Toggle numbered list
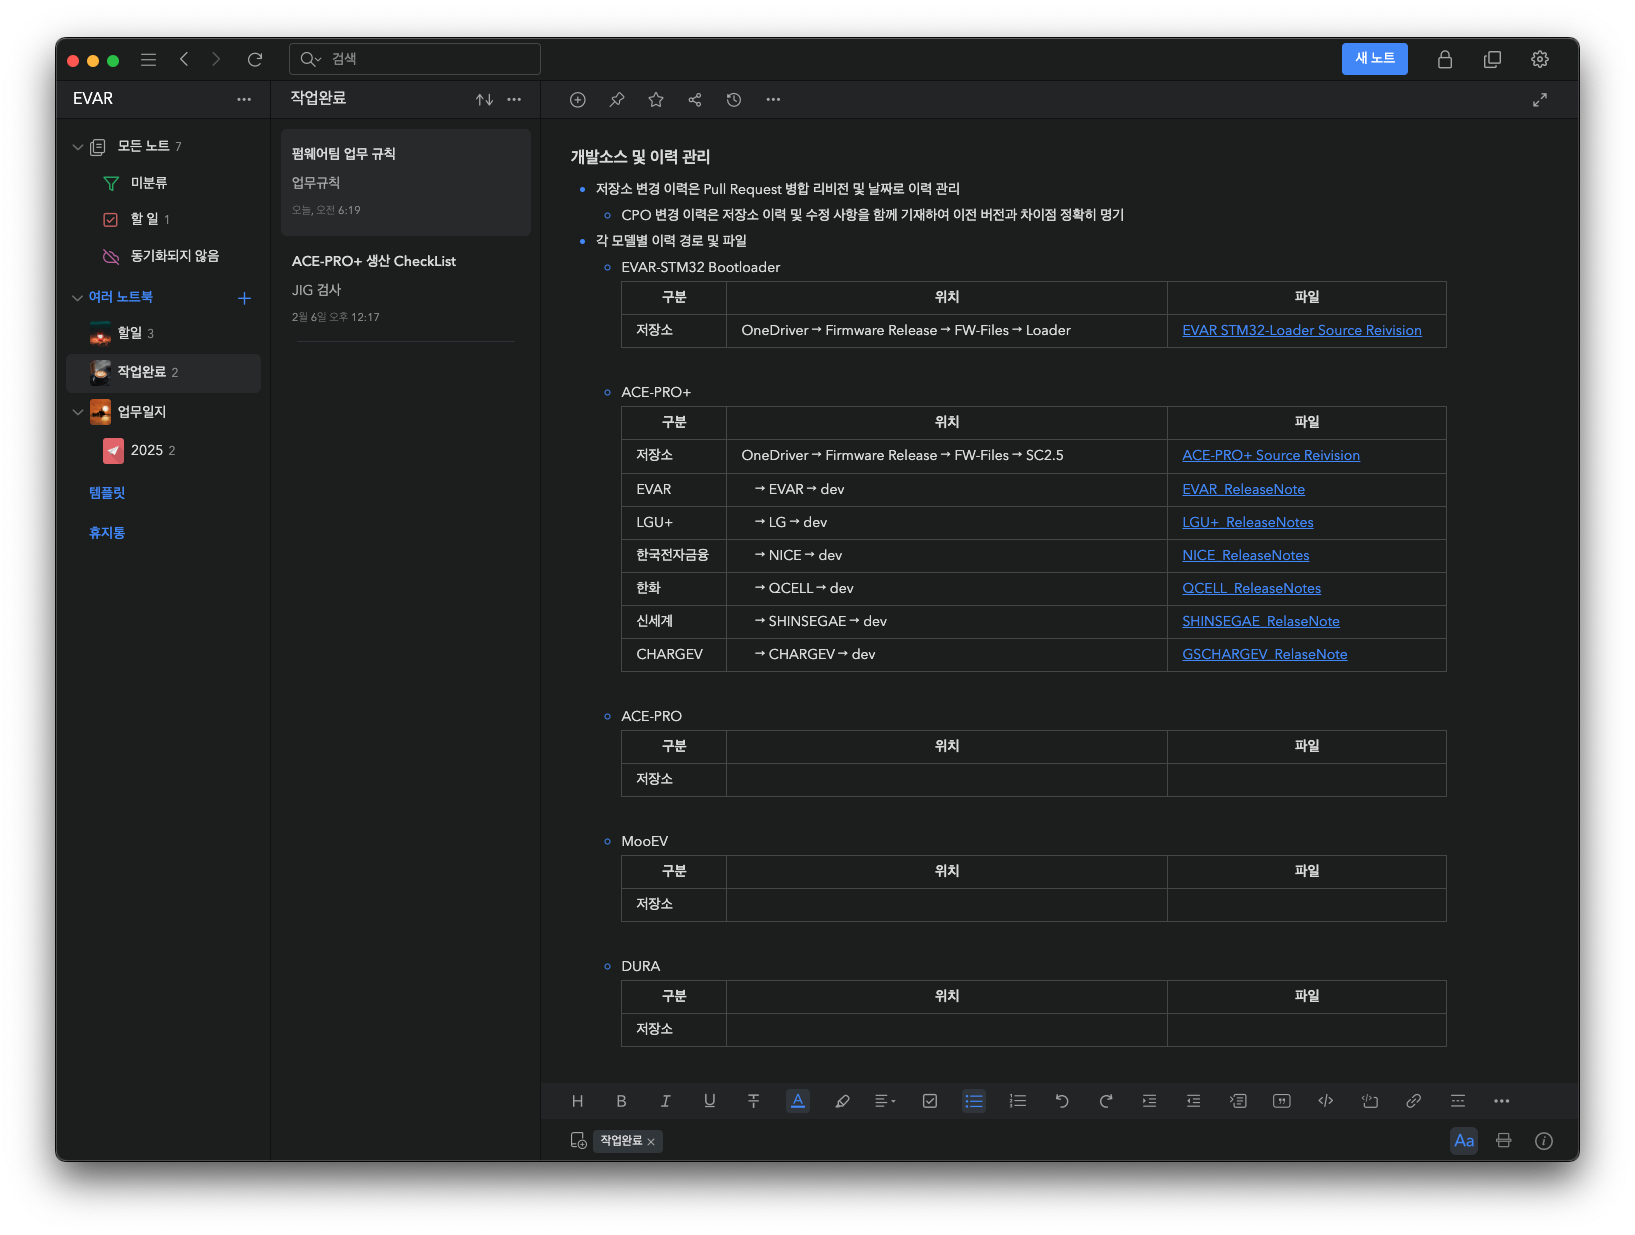 pyautogui.click(x=1018, y=1101)
